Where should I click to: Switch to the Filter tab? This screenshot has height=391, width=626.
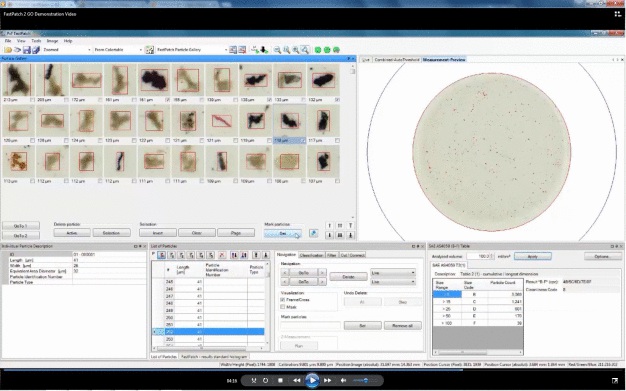pyautogui.click(x=332, y=255)
